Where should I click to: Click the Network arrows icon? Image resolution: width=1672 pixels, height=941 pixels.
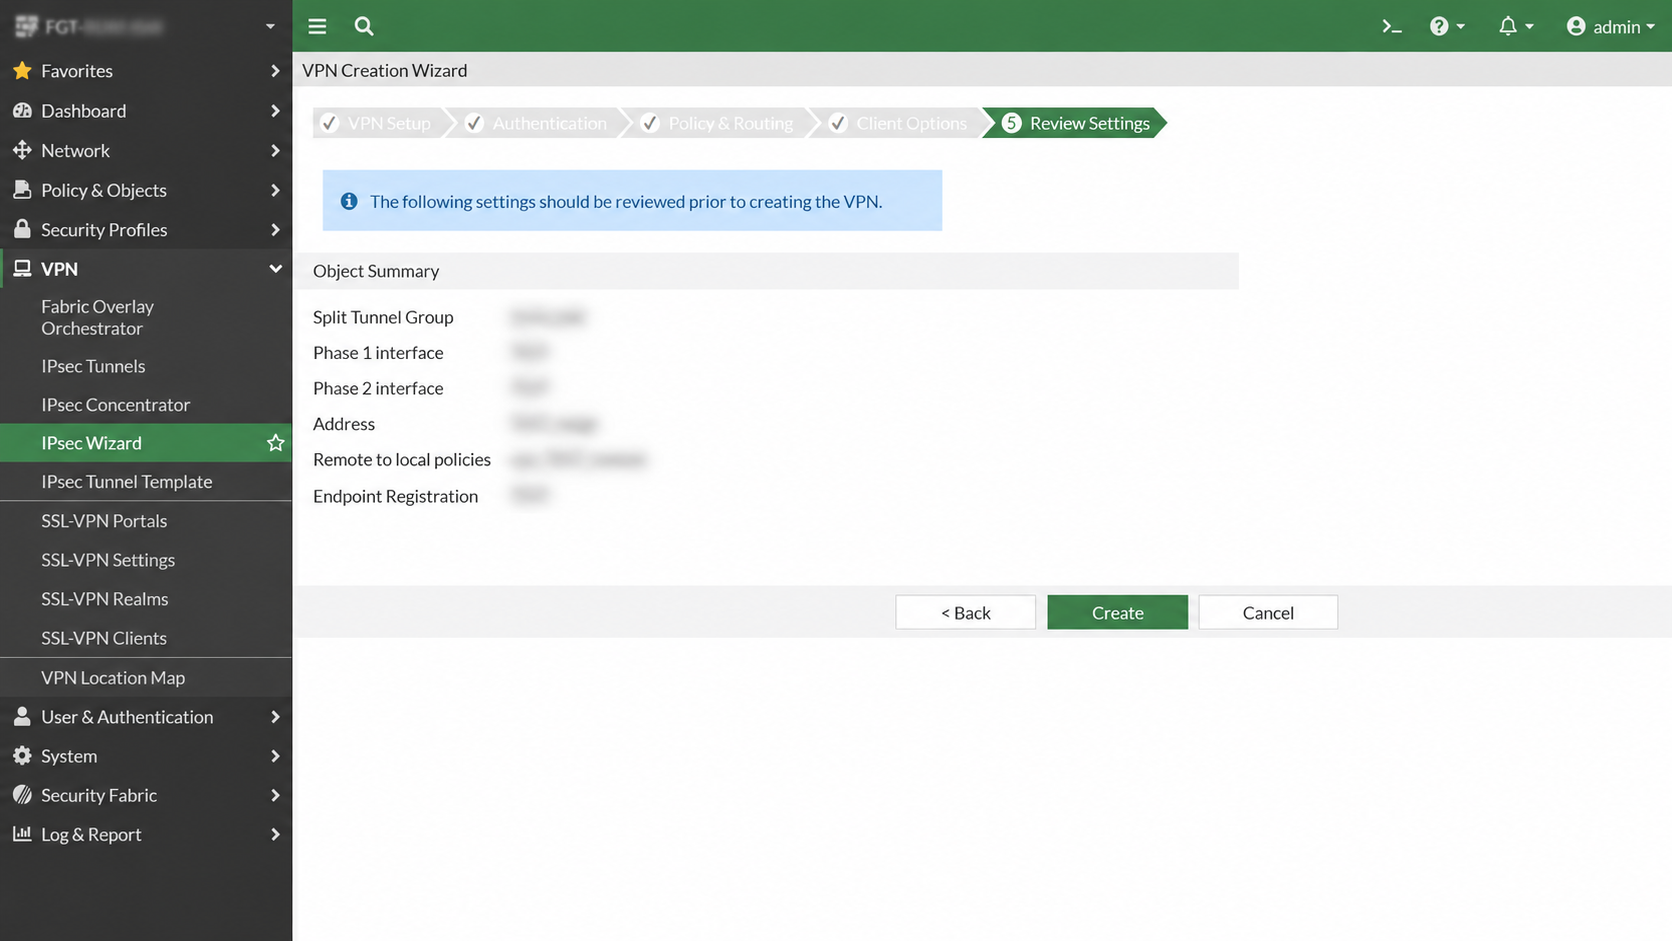tap(22, 150)
